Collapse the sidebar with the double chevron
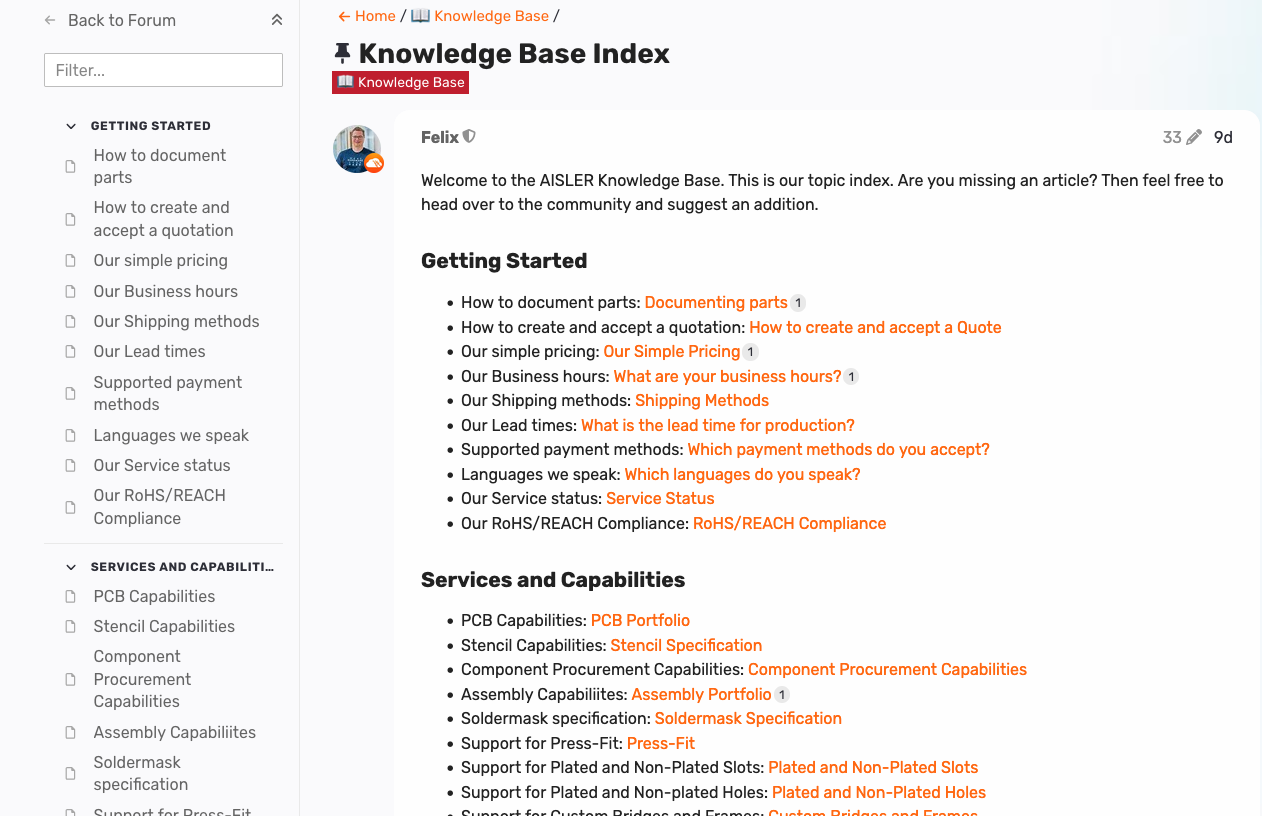This screenshot has height=816, width=1262. [277, 20]
